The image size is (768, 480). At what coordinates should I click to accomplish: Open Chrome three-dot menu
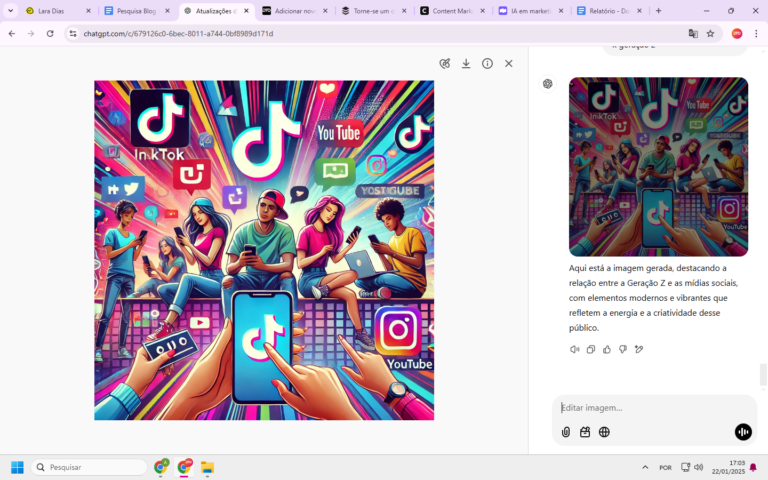(756, 34)
